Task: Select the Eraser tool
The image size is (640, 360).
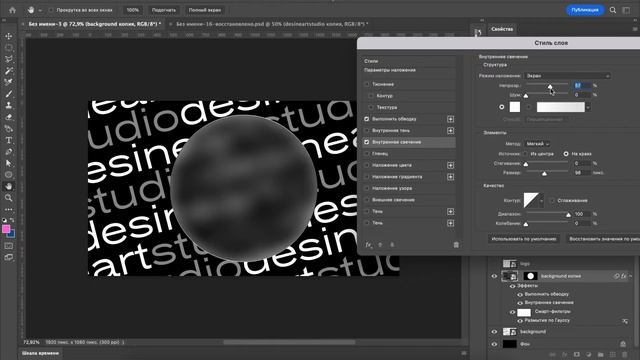Action: coord(9,117)
